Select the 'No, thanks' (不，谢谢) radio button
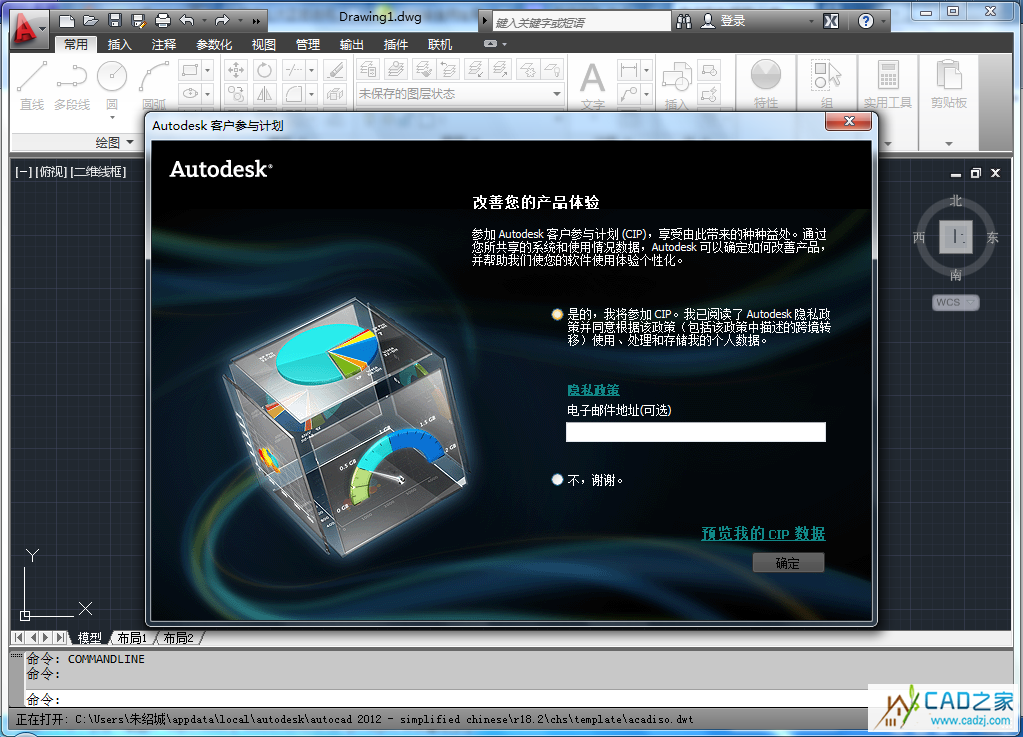The height and width of the screenshot is (737, 1023). click(557, 480)
